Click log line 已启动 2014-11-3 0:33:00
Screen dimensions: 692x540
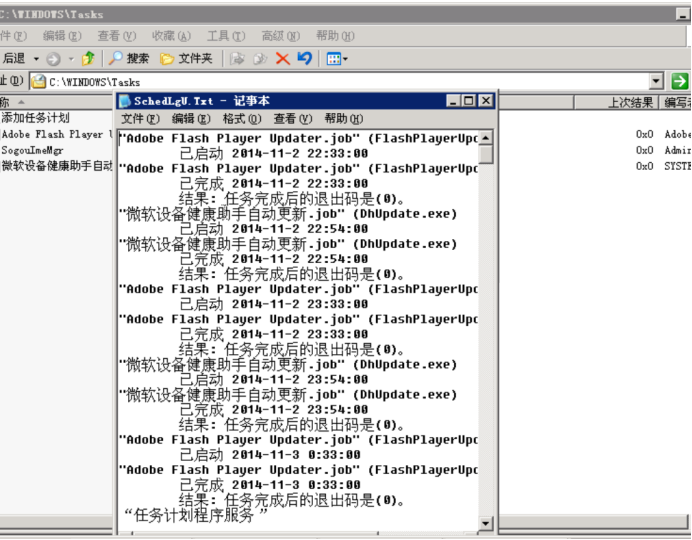(x=270, y=455)
